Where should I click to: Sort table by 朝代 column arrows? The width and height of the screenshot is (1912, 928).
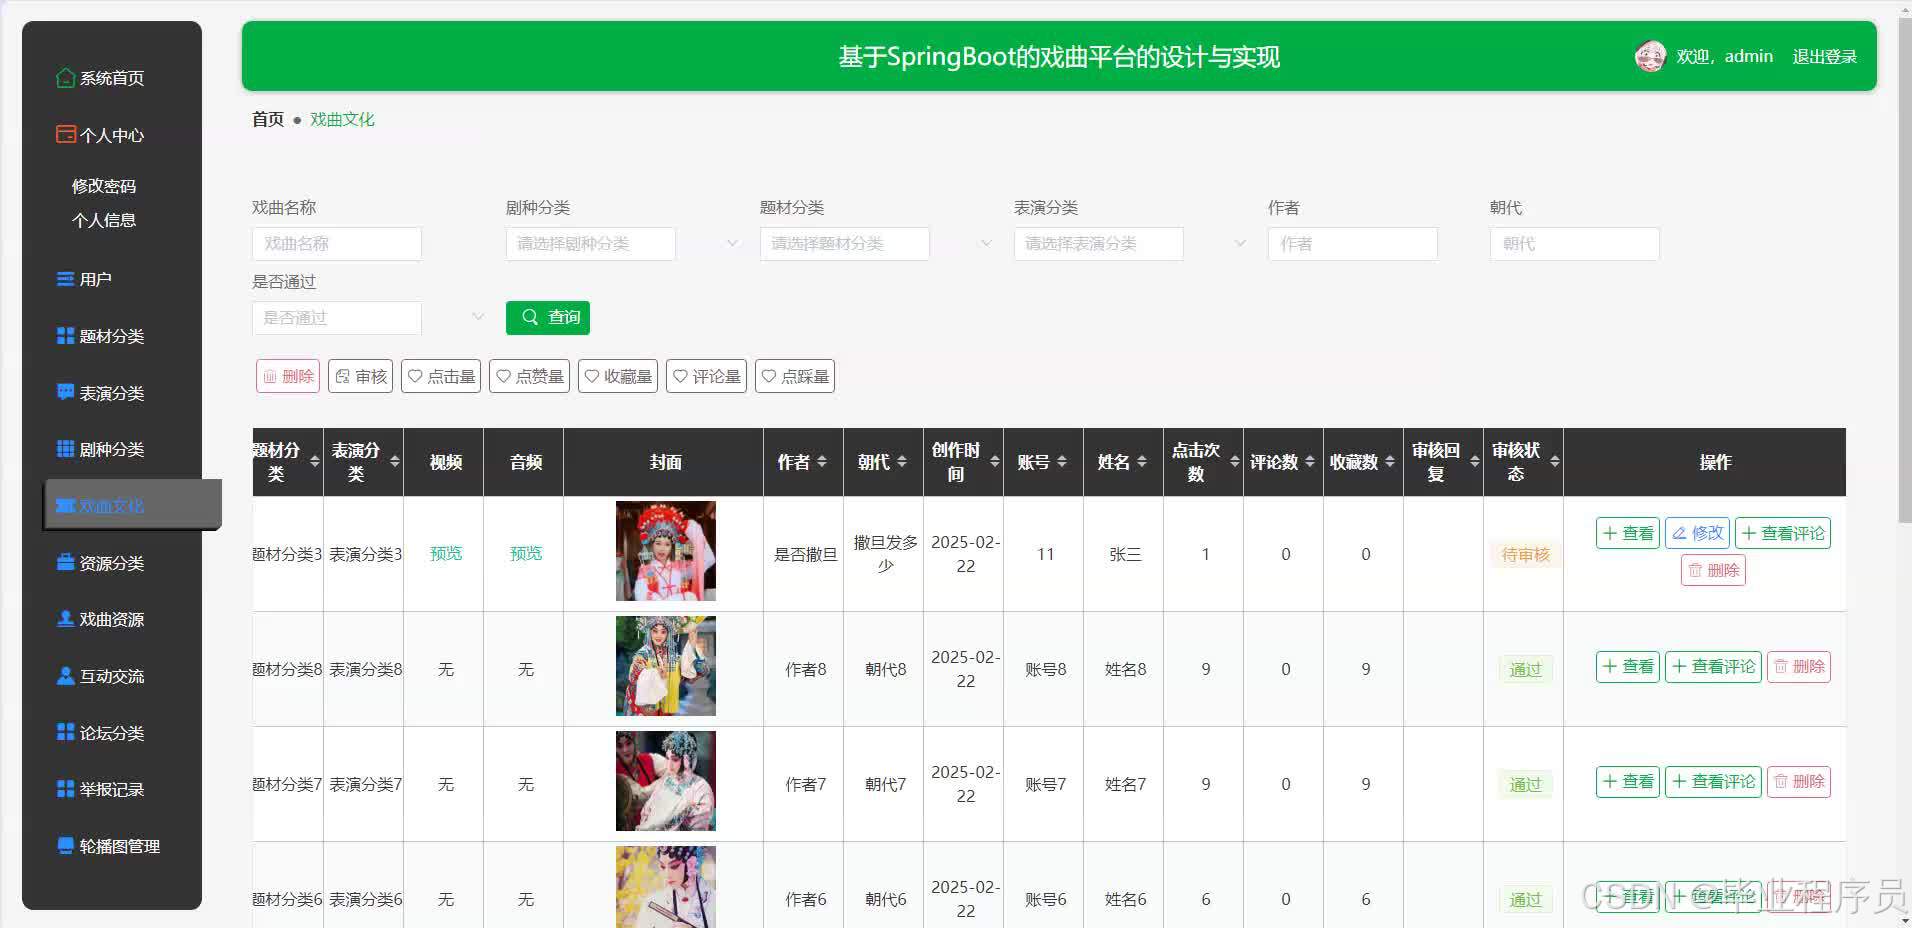(902, 461)
